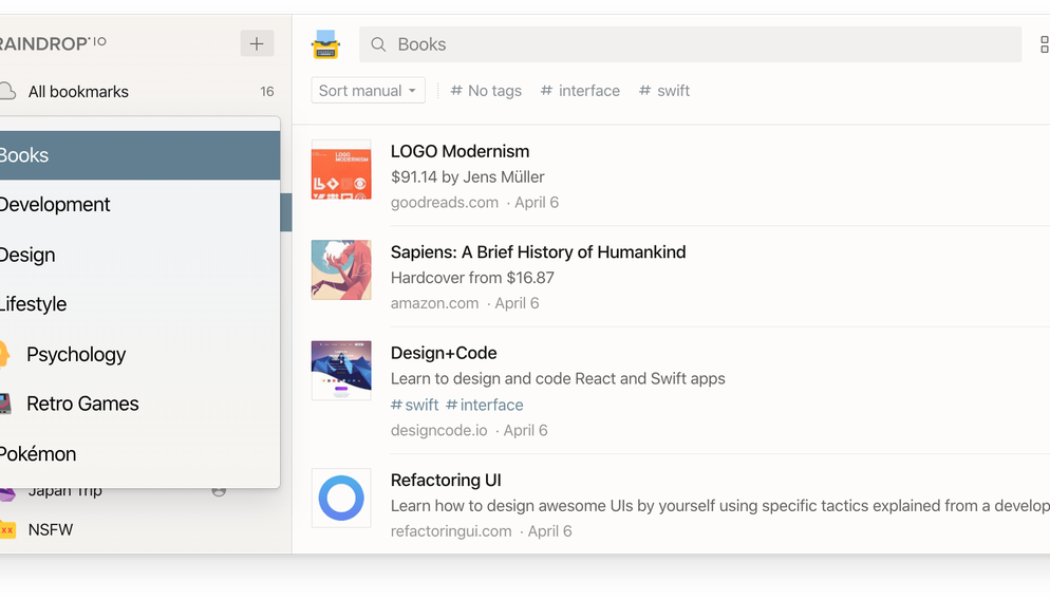
Task: Open the goodreads.com link
Action: (x=444, y=202)
